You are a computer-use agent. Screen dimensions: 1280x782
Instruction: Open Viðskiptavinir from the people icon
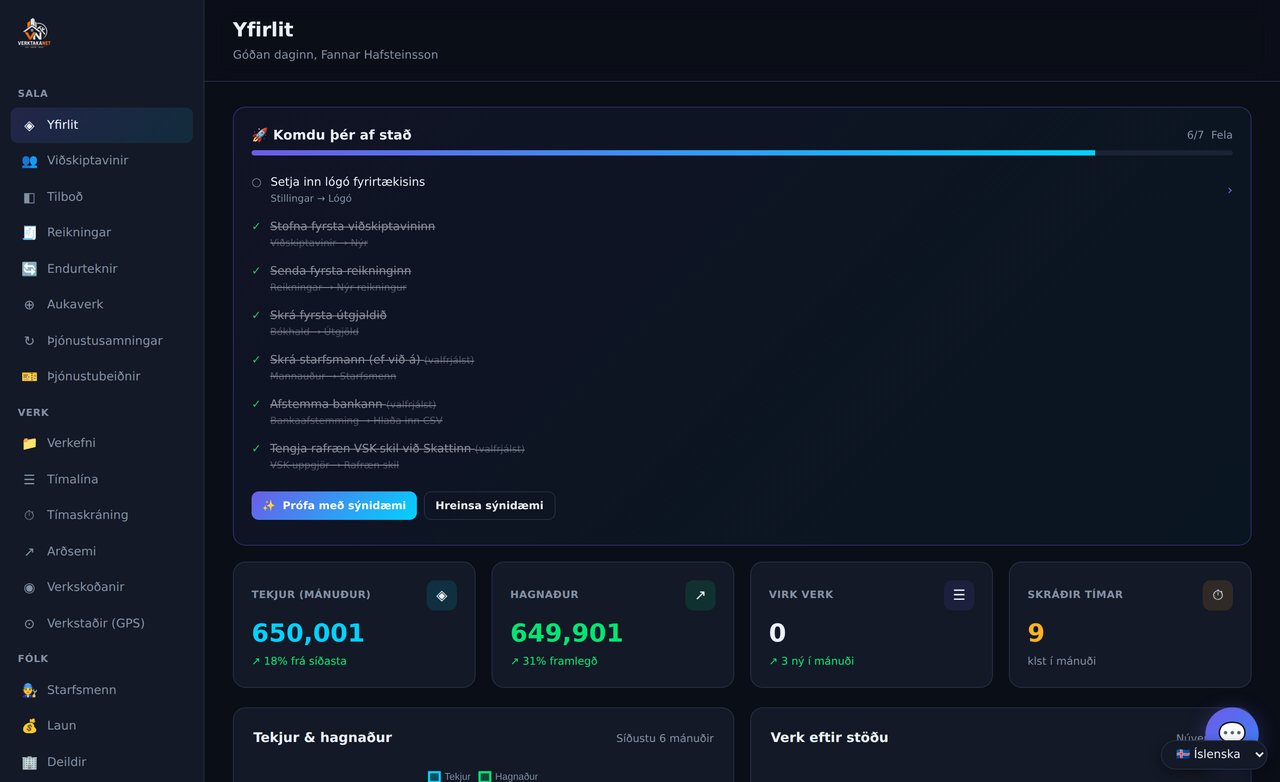coord(29,161)
